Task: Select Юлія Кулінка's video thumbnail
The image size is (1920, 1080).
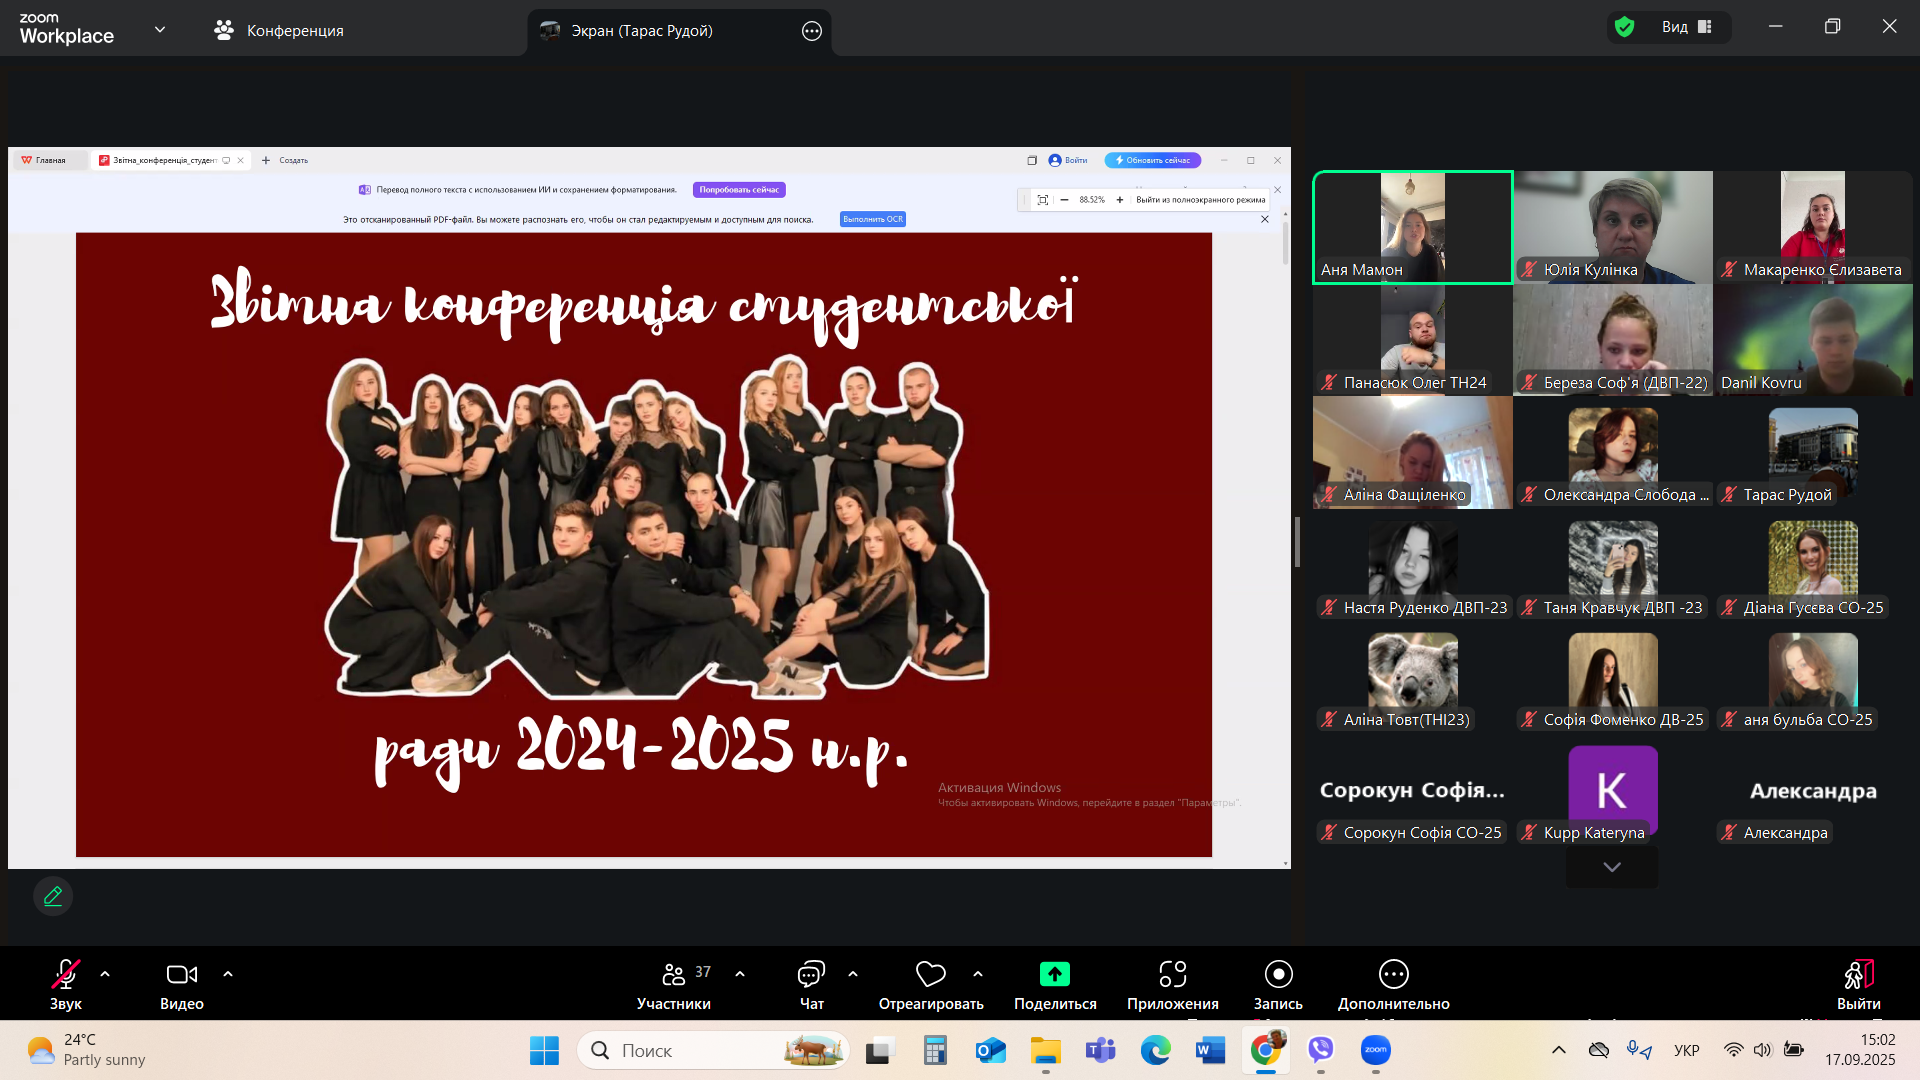Action: point(1612,227)
